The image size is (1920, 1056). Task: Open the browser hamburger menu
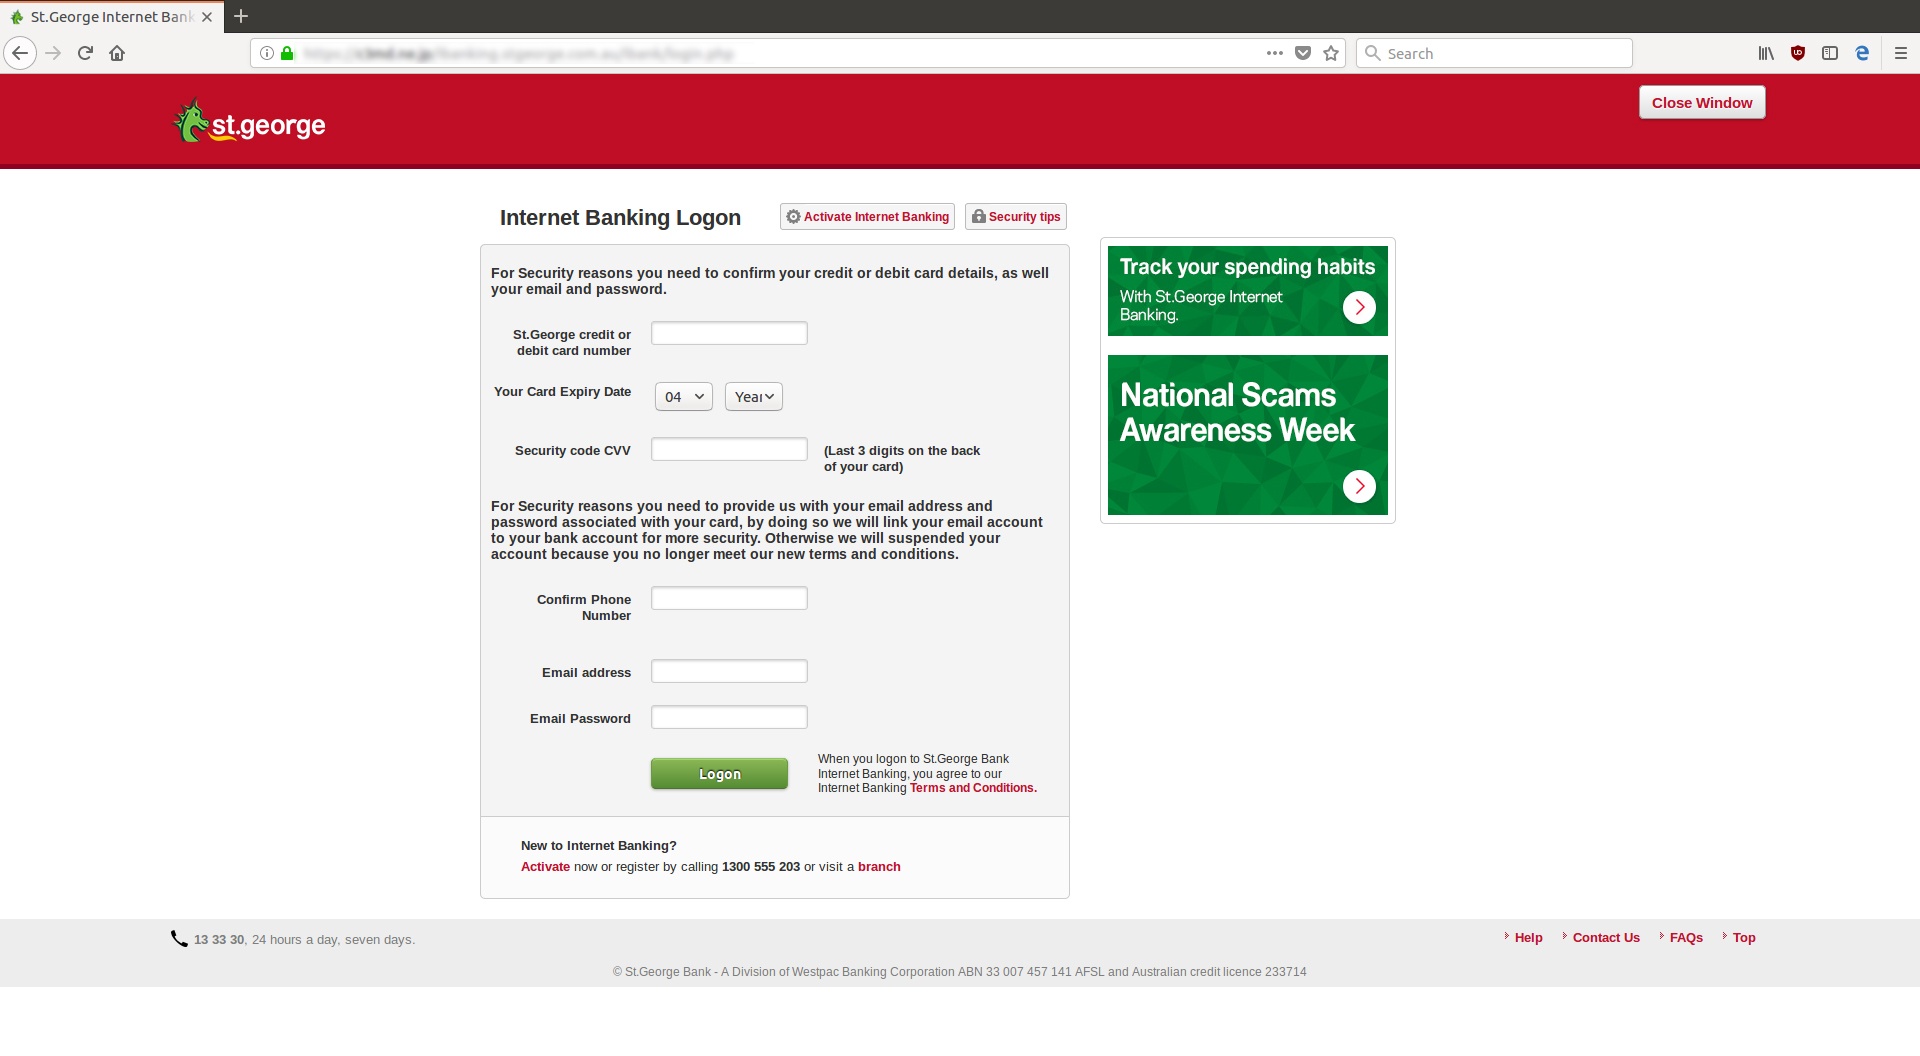pyautogui.click(x=1899, y=53)
